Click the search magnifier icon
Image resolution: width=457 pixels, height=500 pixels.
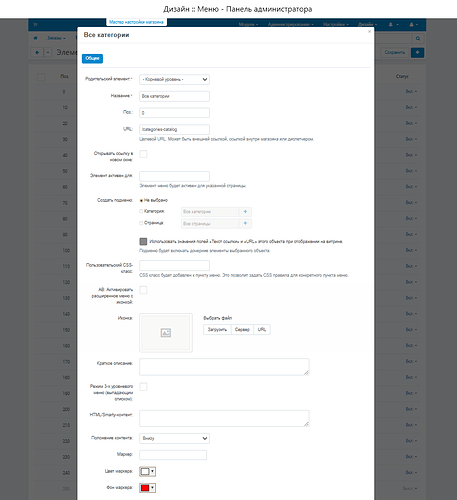click(418, 38)
